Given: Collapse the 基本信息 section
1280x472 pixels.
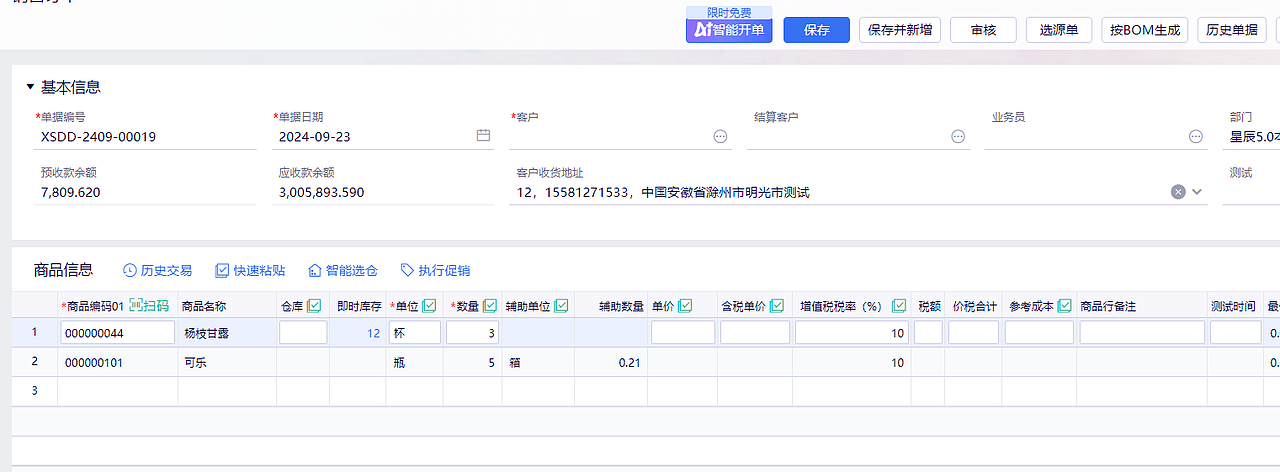Looking at the screenshot, I should [30, 88].
